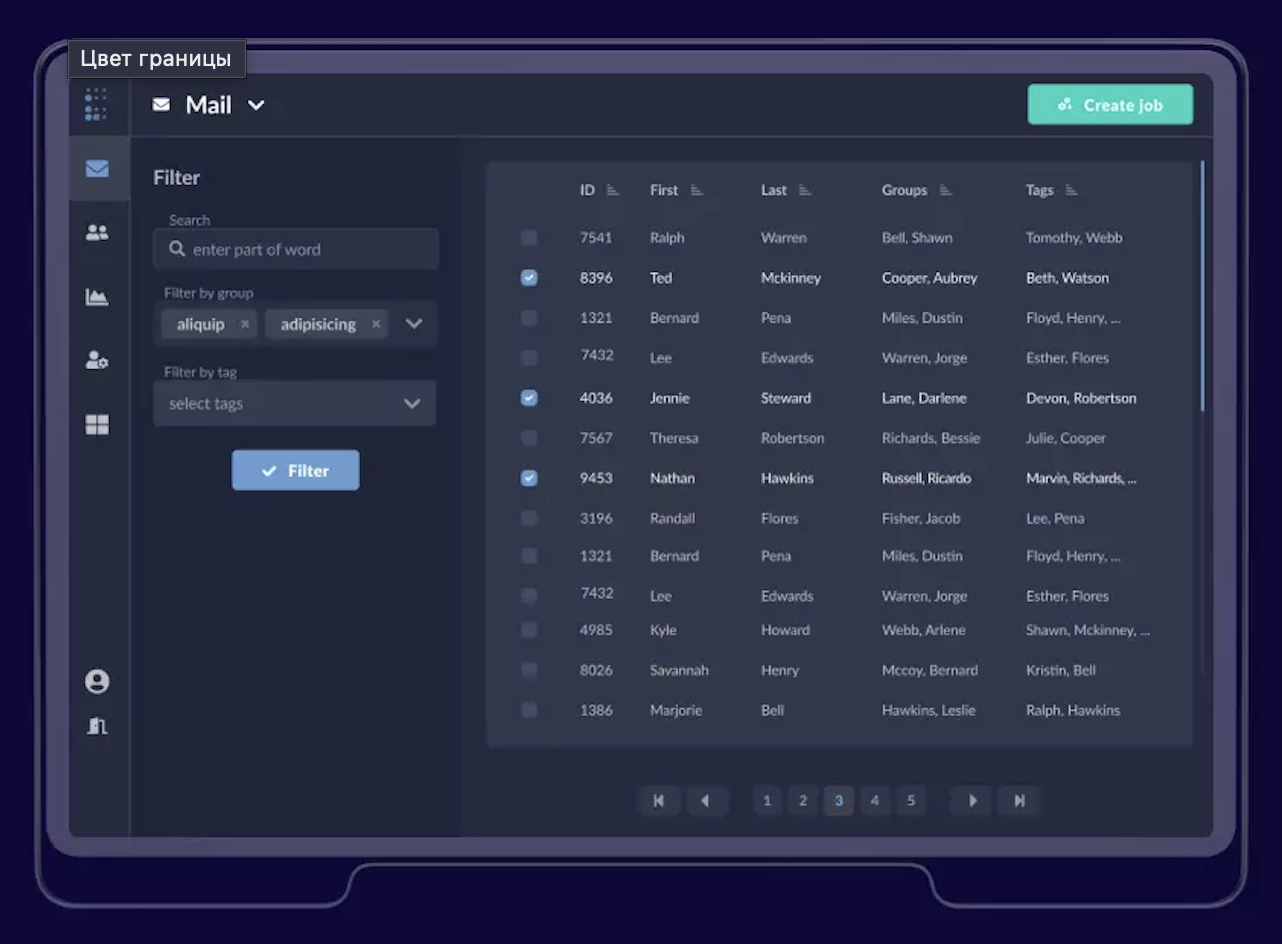
Task: Click the Russell, Ricardo groups cell
Action: point(927,478)
